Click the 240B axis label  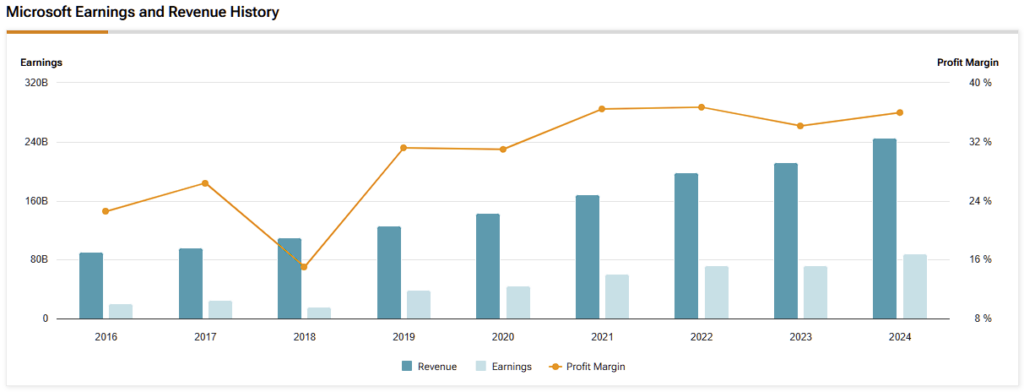point(37,142)
